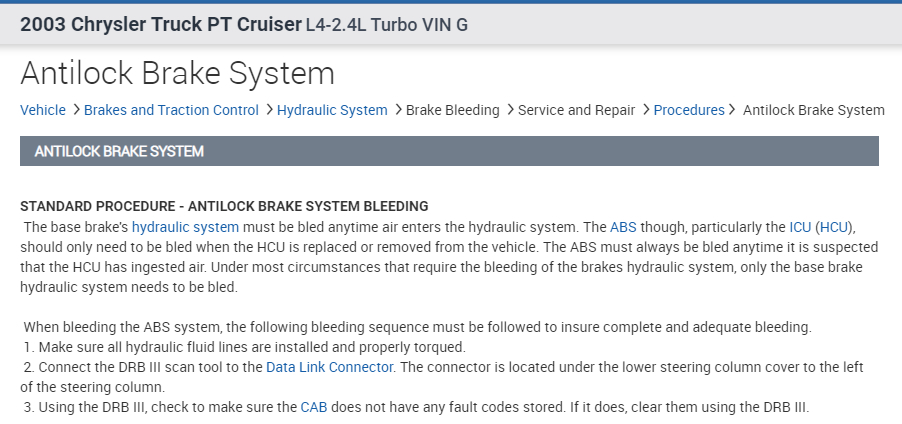Open the Procedures breadcrumb link
The height and width of the screenshot is (424, 902).
pyautogui.click(x=689, y=110)
